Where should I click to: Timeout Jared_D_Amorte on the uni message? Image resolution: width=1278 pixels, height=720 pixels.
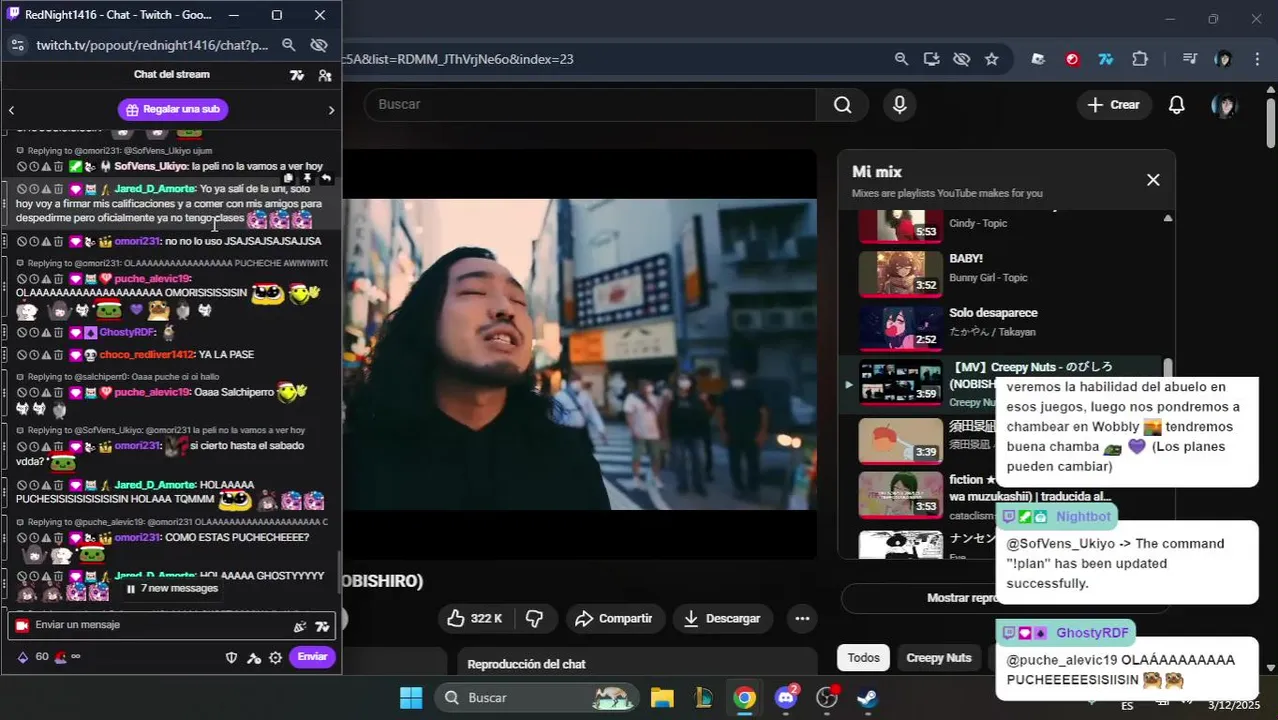[34, 189]
